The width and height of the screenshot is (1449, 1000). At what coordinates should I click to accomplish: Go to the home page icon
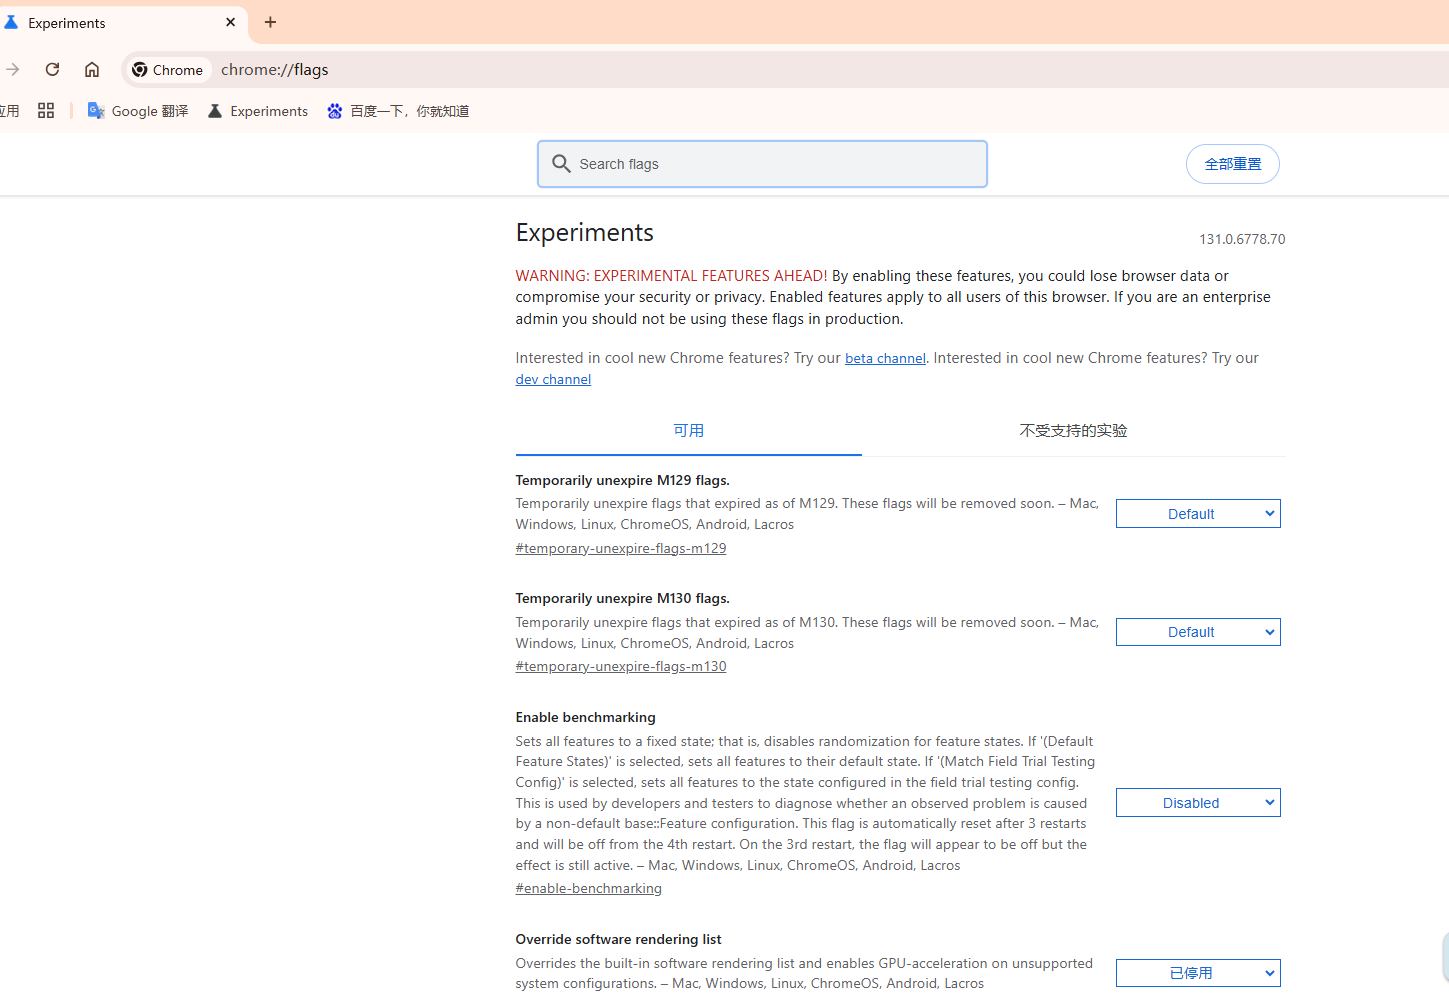[92, 69]
